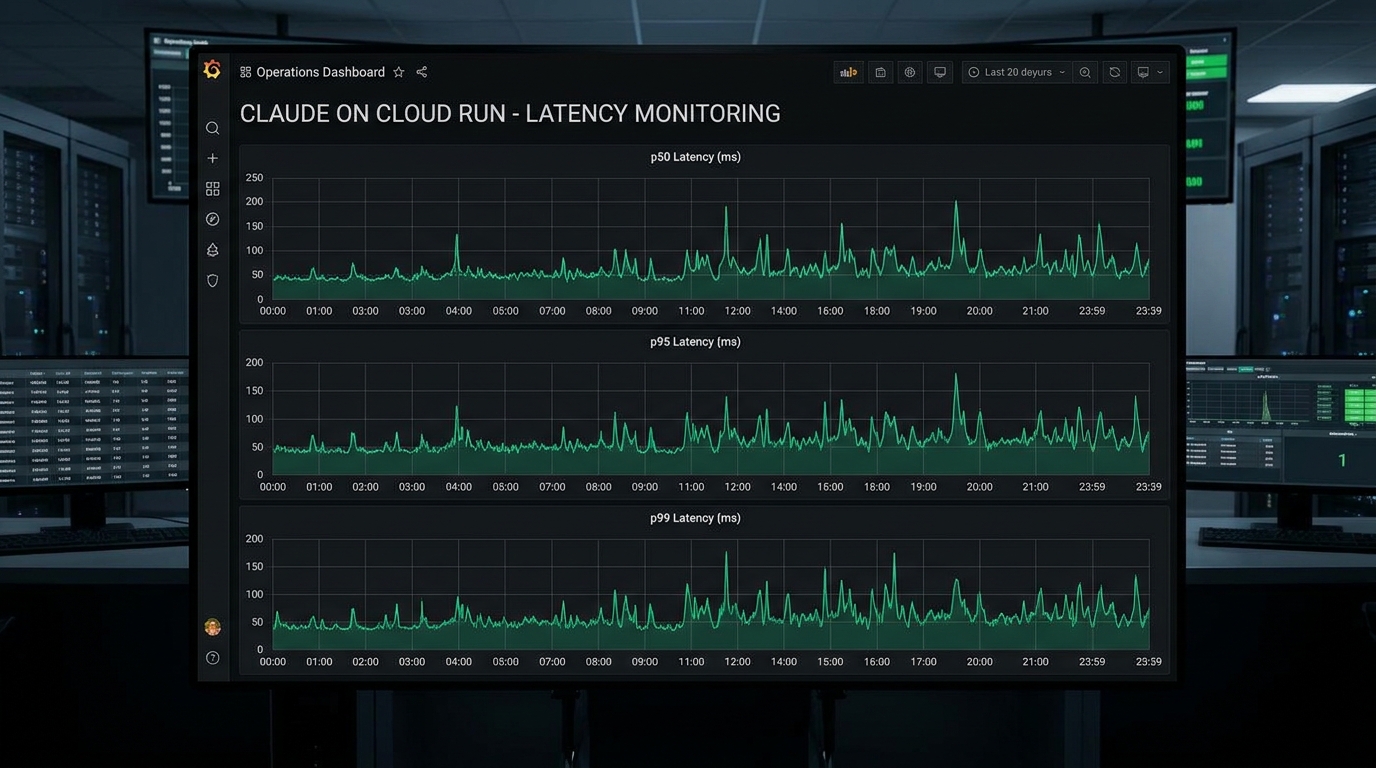1376x768 pixels.
Task: Open the Last 20 time range picker
Action: pyautogui.click(x=1017, y=72)
